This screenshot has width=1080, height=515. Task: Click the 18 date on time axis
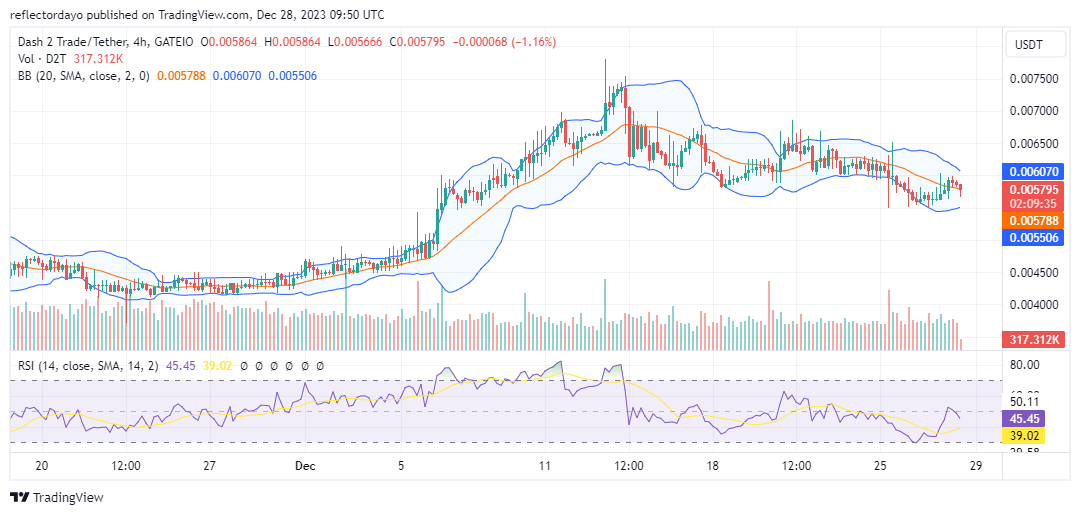click(x=712, y=465)
